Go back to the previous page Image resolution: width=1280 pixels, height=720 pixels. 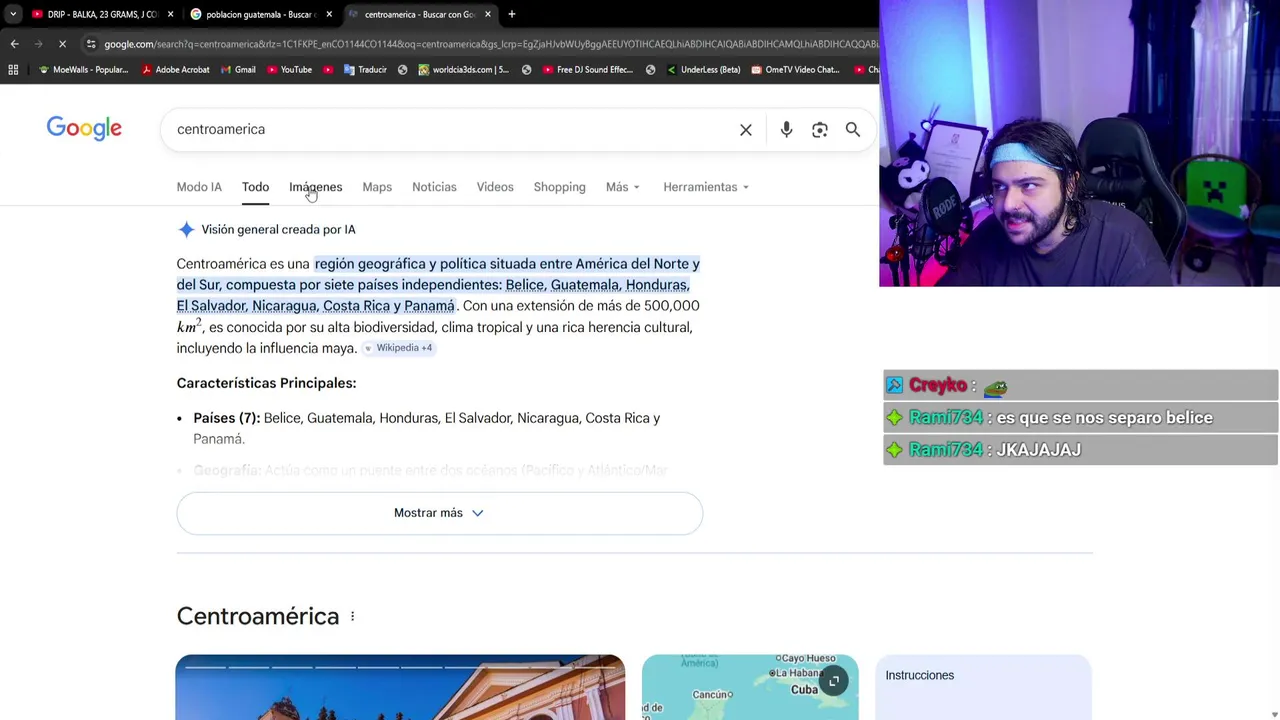14,44
